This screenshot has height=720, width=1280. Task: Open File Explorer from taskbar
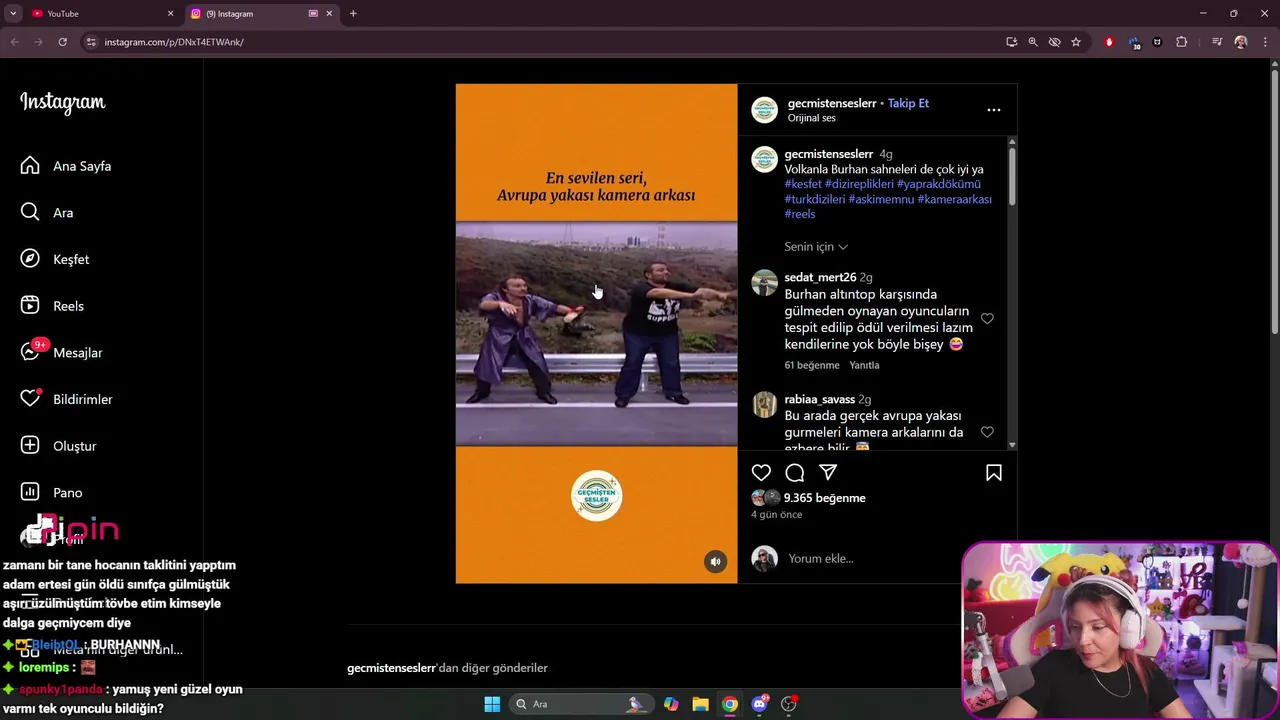tap(700, 704)
